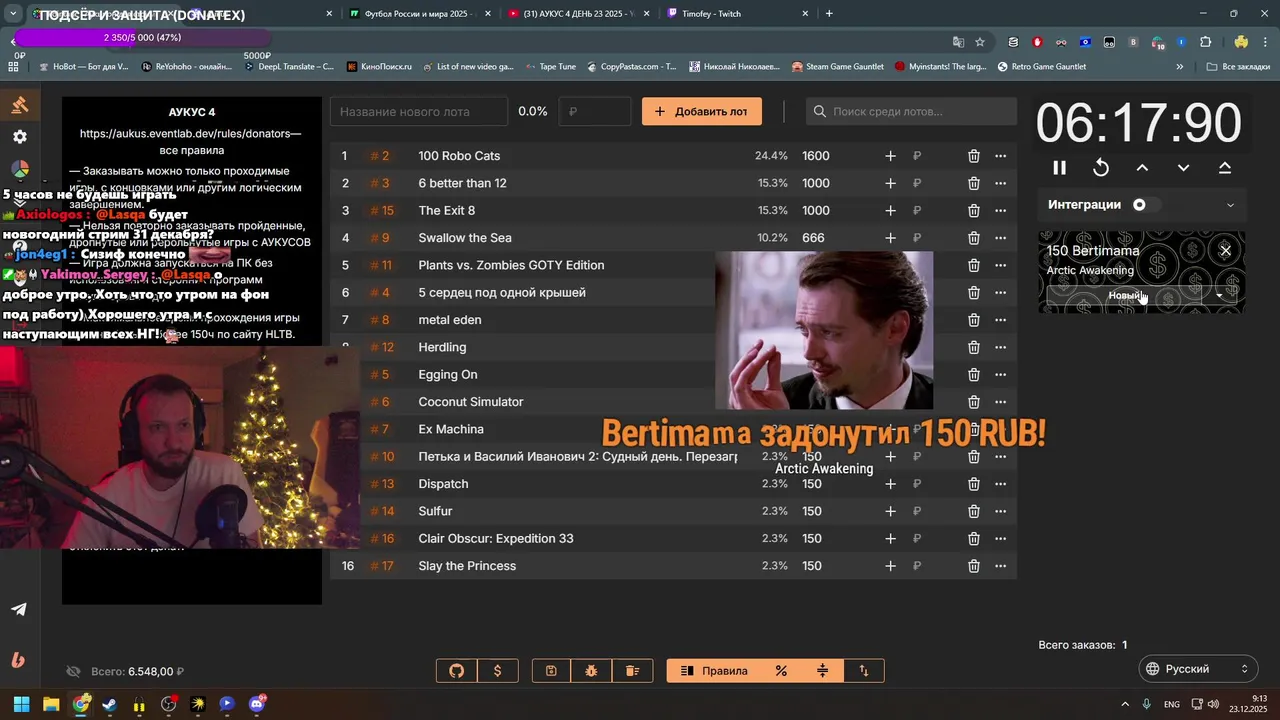Add money to 100 Robo Cats lot
This screenshot has width=1280, height=720.
[x=890, y=156]
